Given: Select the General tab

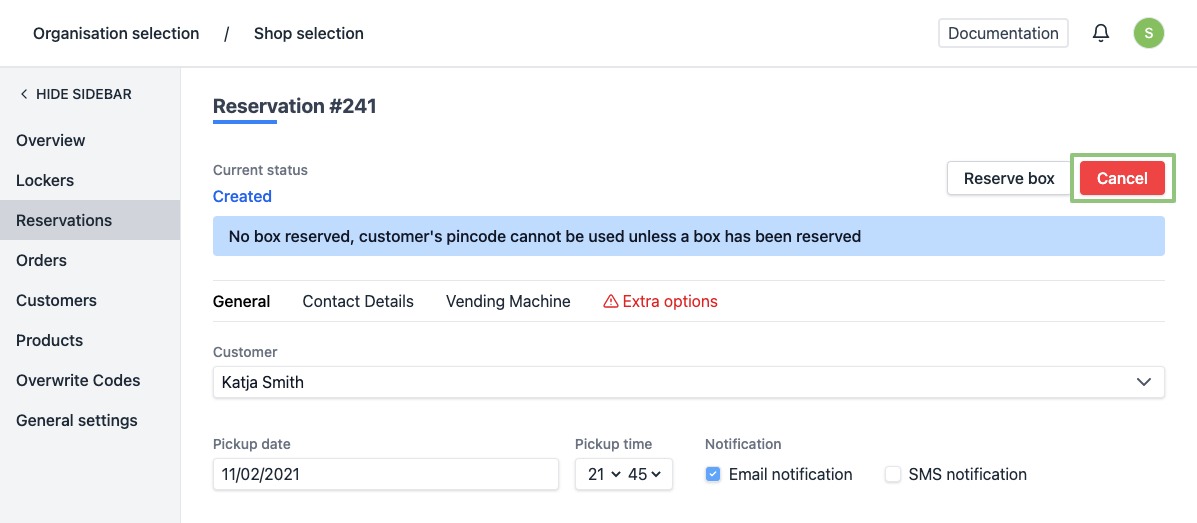Looking at the screenshot, I should (241, 301).
